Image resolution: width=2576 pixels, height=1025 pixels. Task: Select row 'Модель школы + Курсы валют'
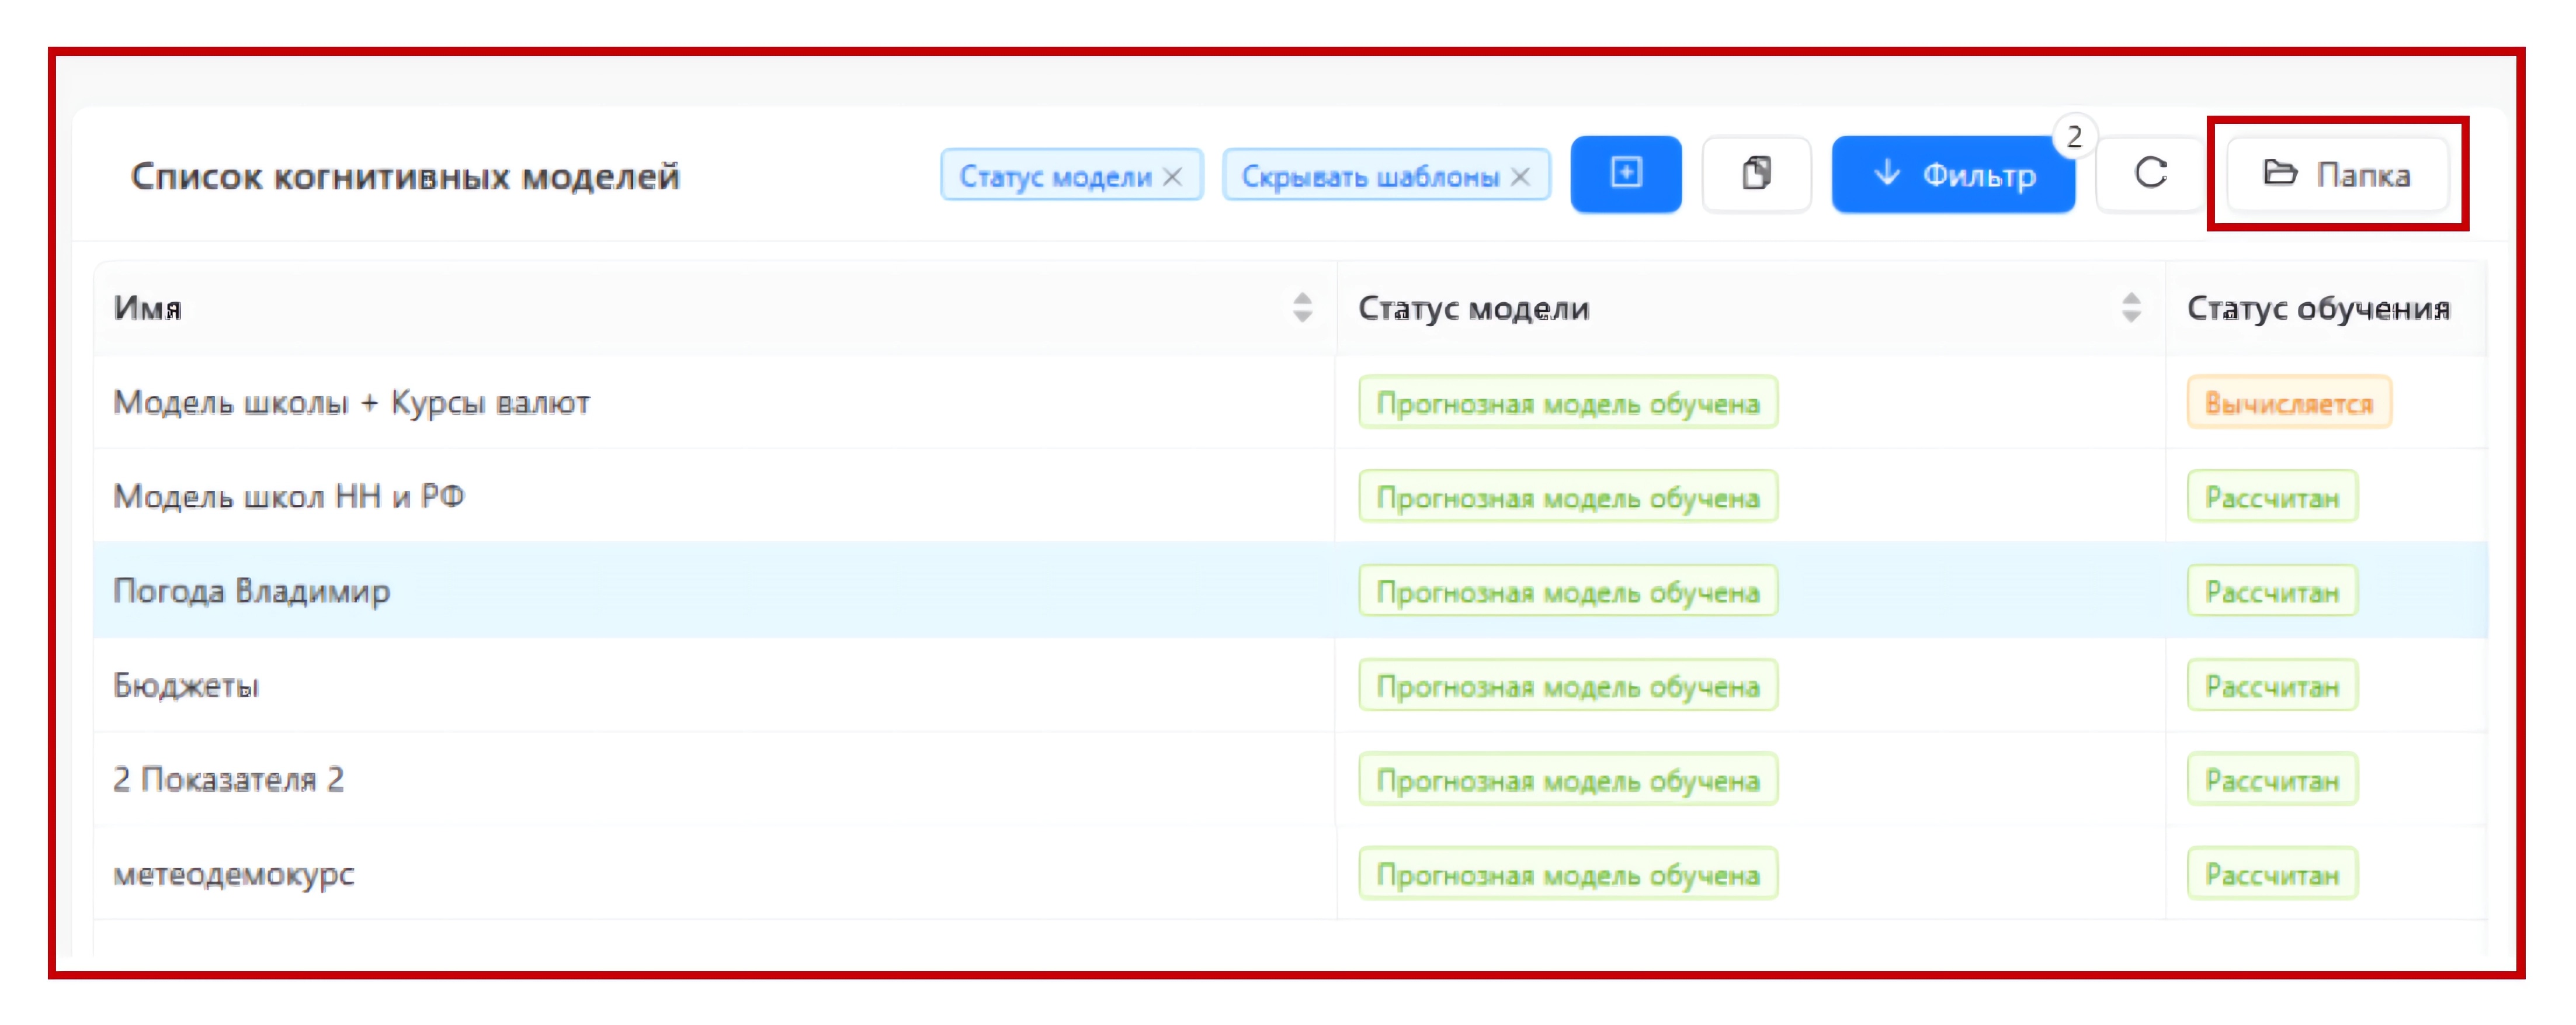coord(351,402)
